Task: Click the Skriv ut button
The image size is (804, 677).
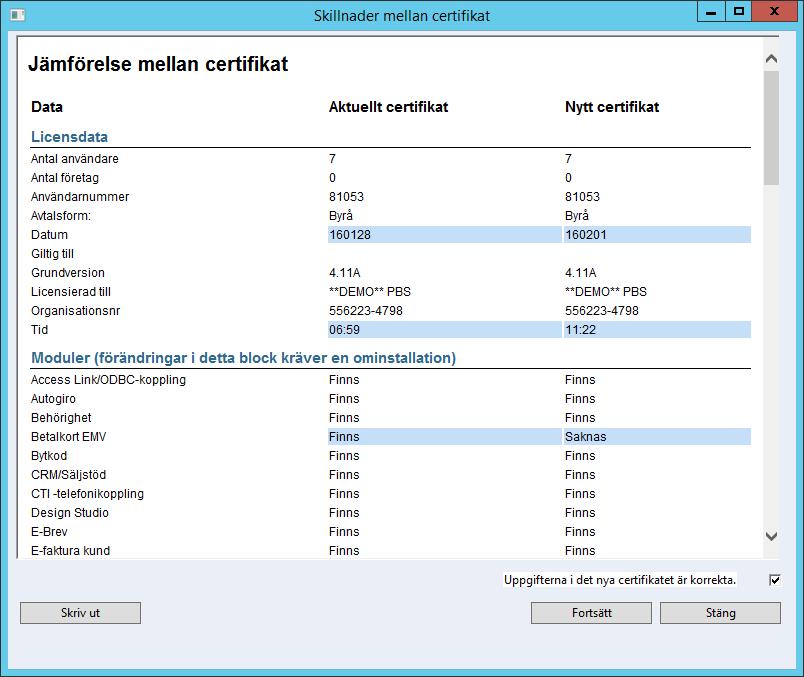Action: coord(81,613)
